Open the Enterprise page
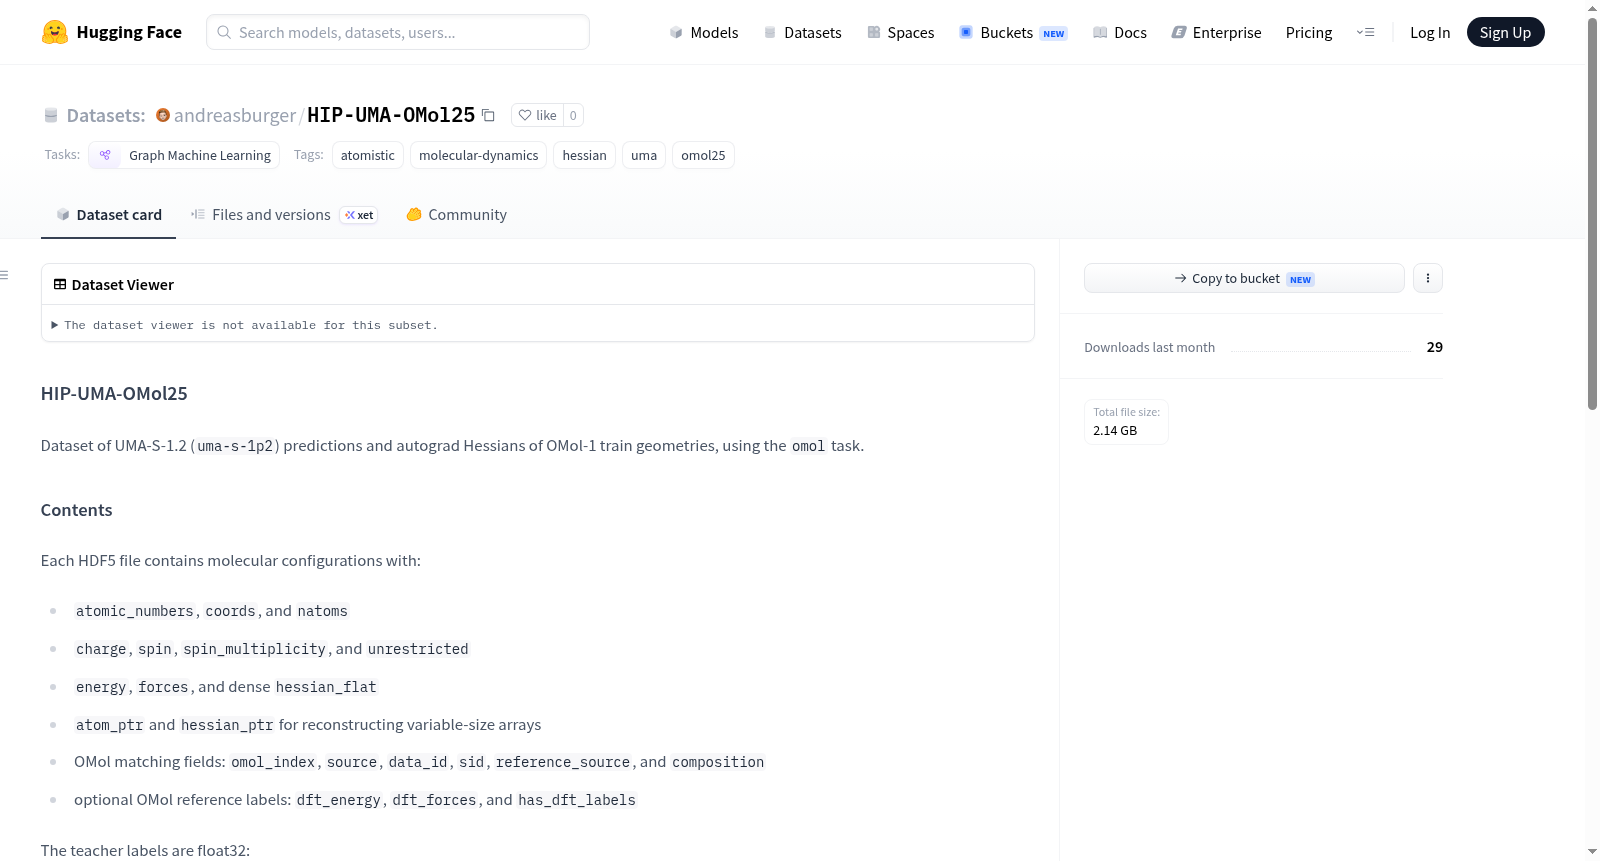Screen dimensions: 1600x861 tap(1216, 32)
